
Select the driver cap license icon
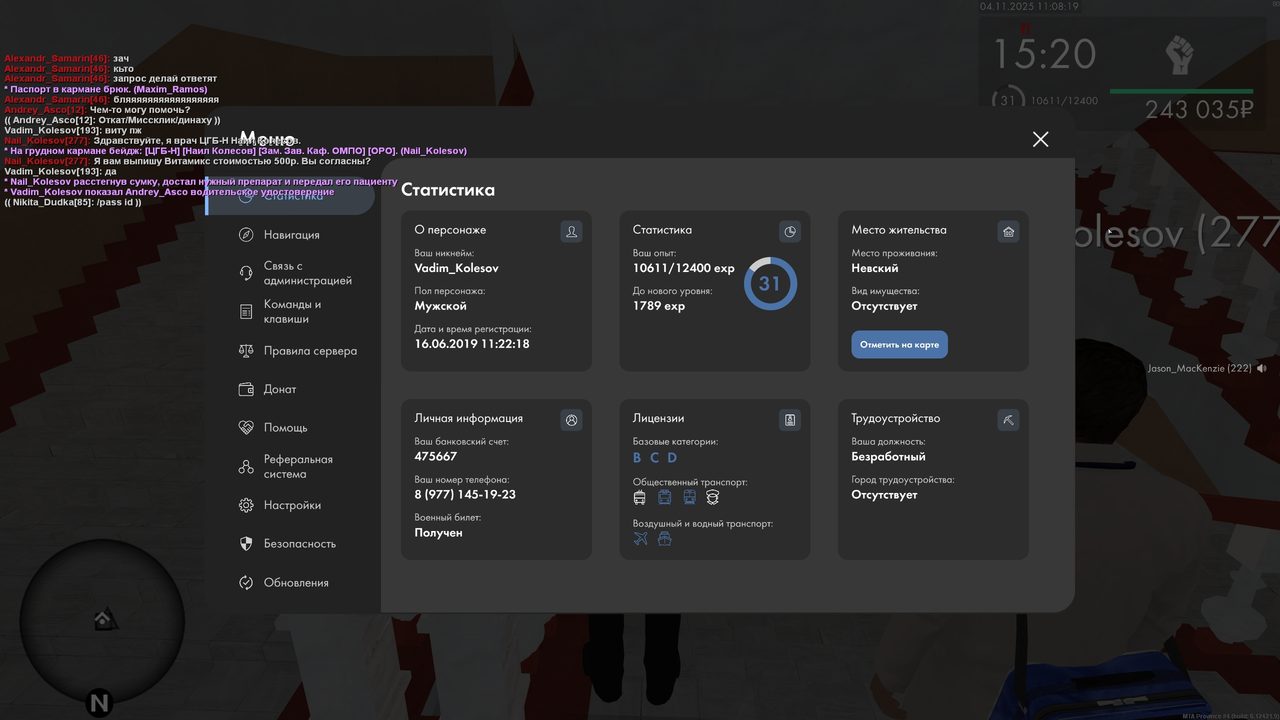[713, 497]
